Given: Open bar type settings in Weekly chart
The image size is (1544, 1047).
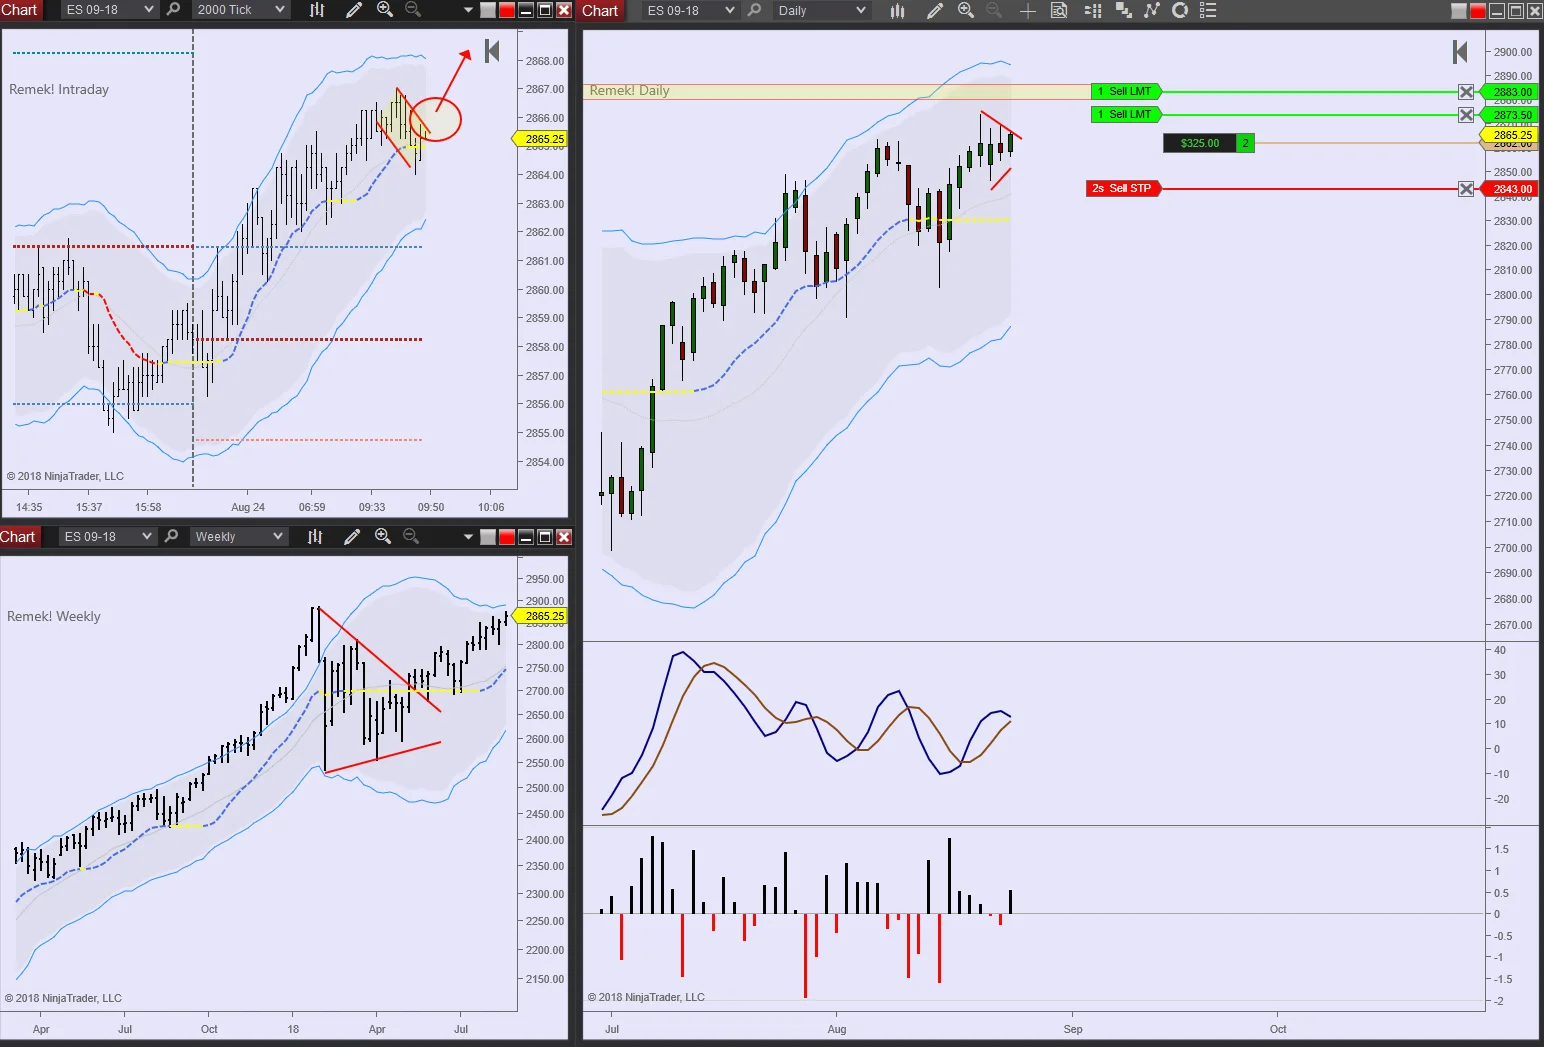Looking at the screenshot, I should (x=315, y=536).
